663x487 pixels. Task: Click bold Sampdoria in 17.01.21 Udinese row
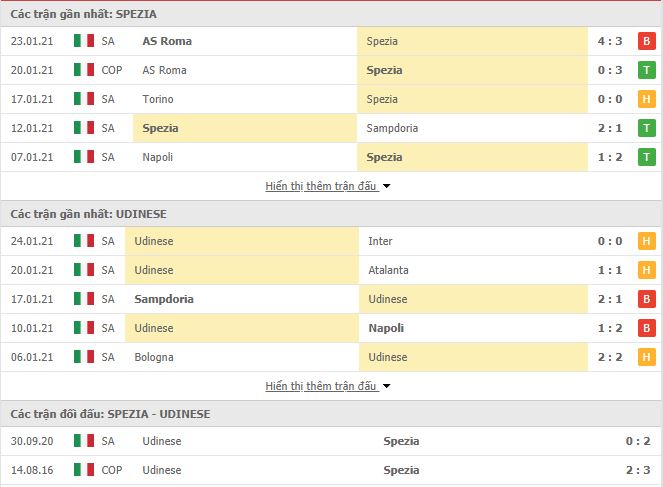[x=164, y=299]
